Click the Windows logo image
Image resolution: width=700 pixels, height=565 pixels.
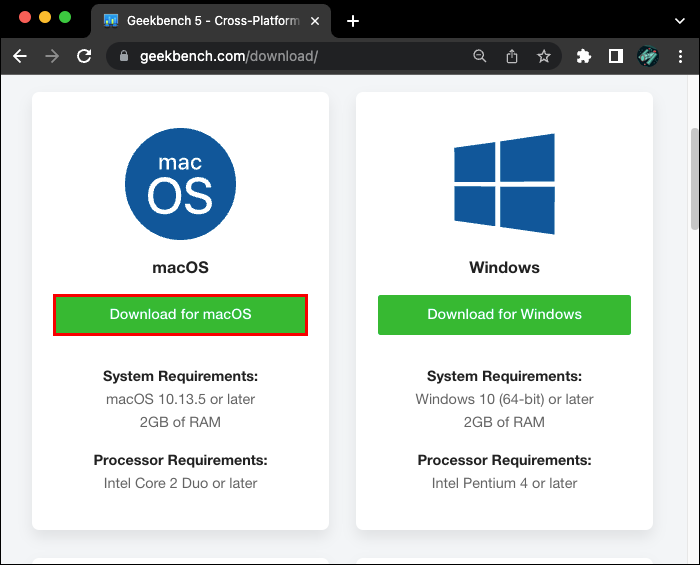pyautogui.click(x=504, y=184)
